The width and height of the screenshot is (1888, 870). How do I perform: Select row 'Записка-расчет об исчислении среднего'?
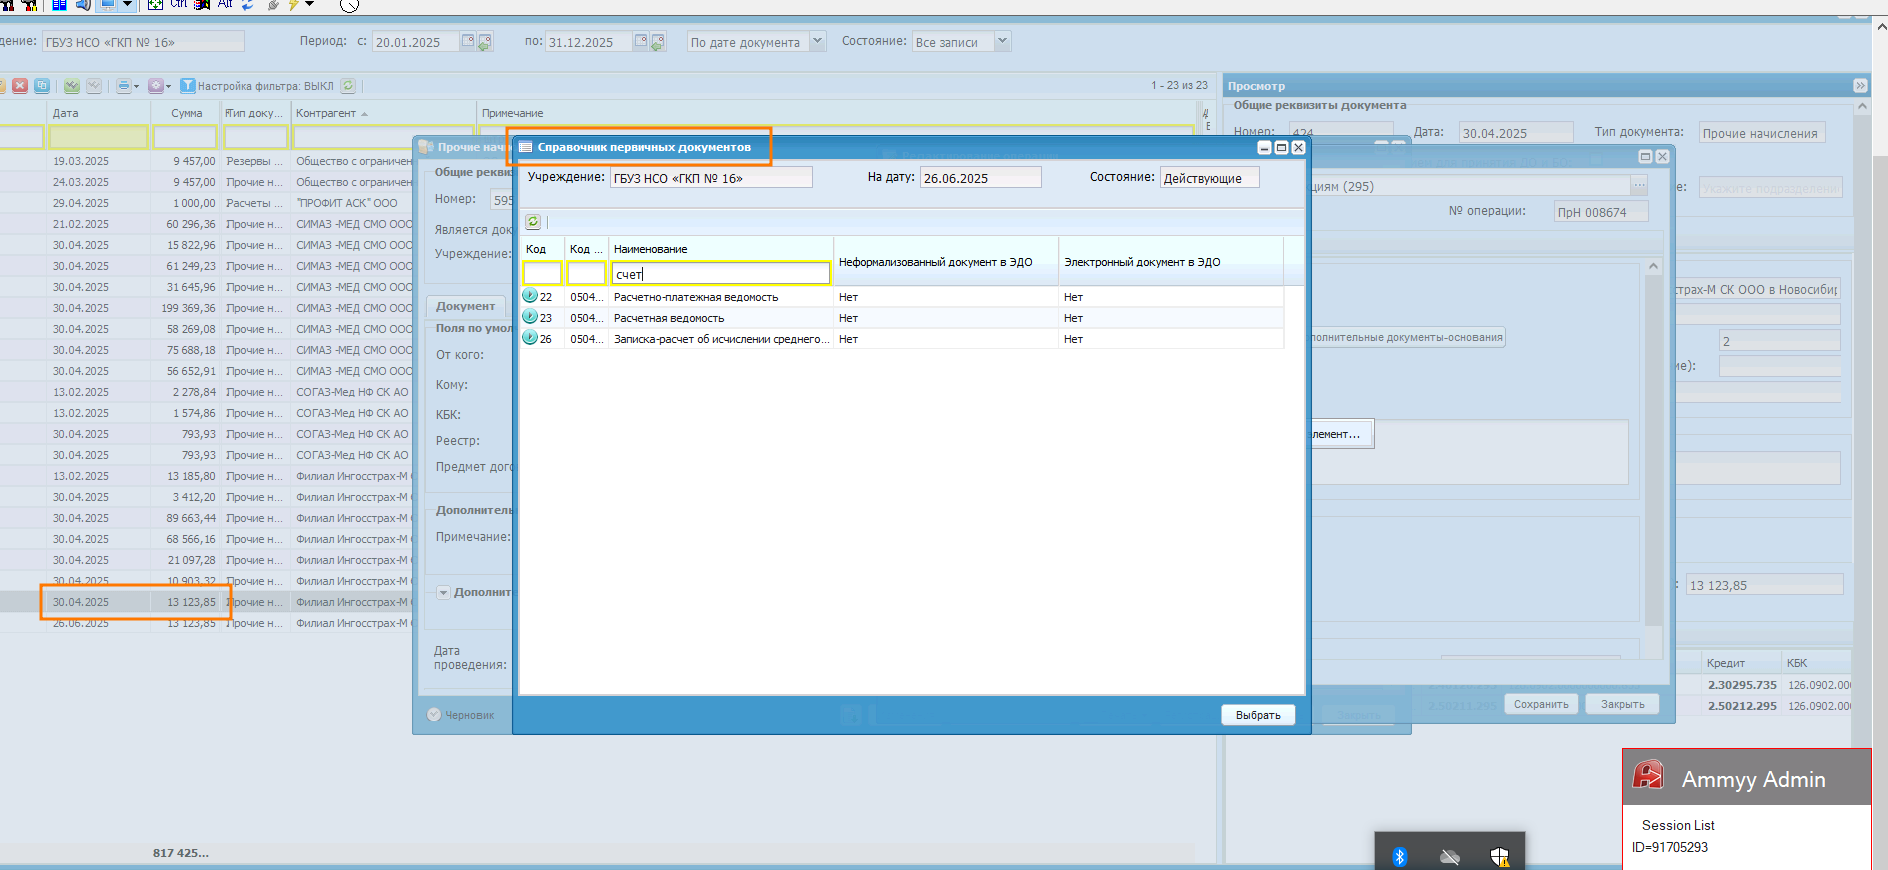[x=902, y=339]
